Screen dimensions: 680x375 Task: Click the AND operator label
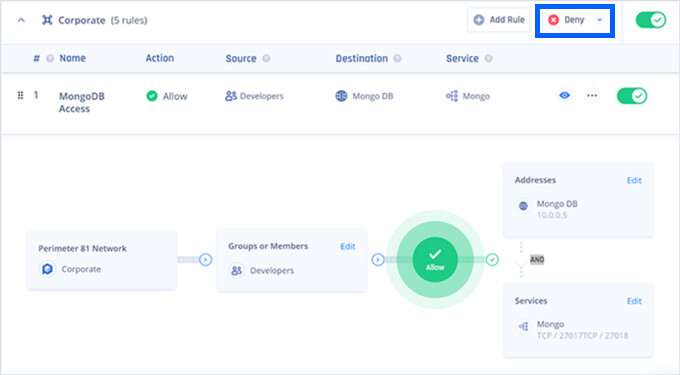[x=537, y=260]
